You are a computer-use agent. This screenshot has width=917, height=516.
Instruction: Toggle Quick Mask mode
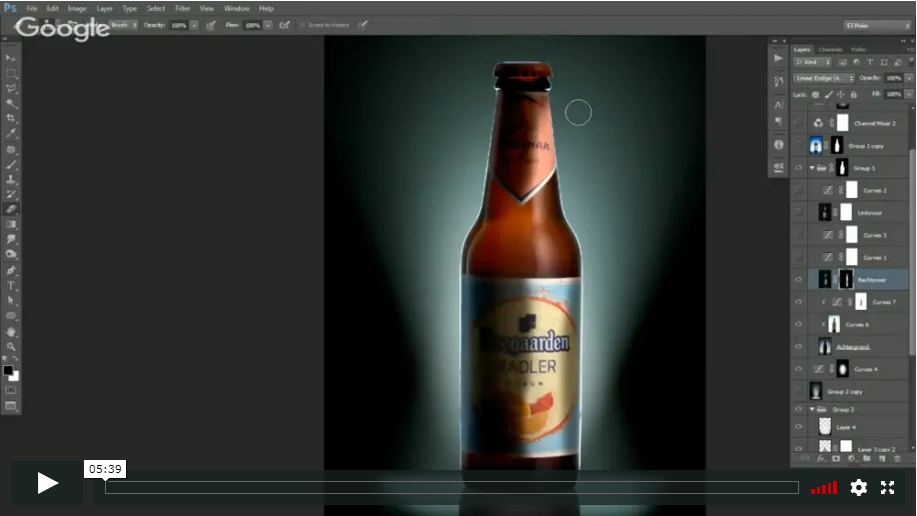click(x=11, y=390)
